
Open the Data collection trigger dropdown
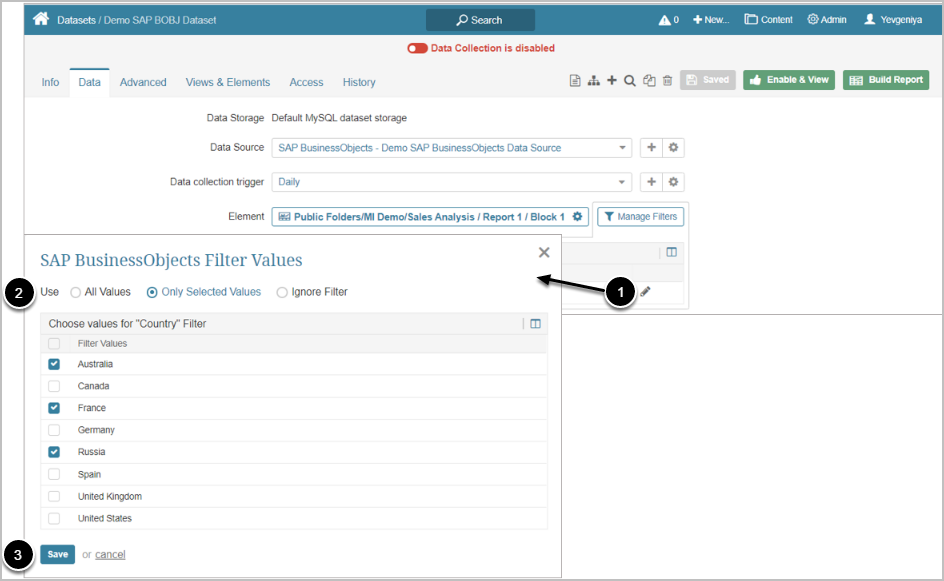pyautogui.click(x=452, y=182)
